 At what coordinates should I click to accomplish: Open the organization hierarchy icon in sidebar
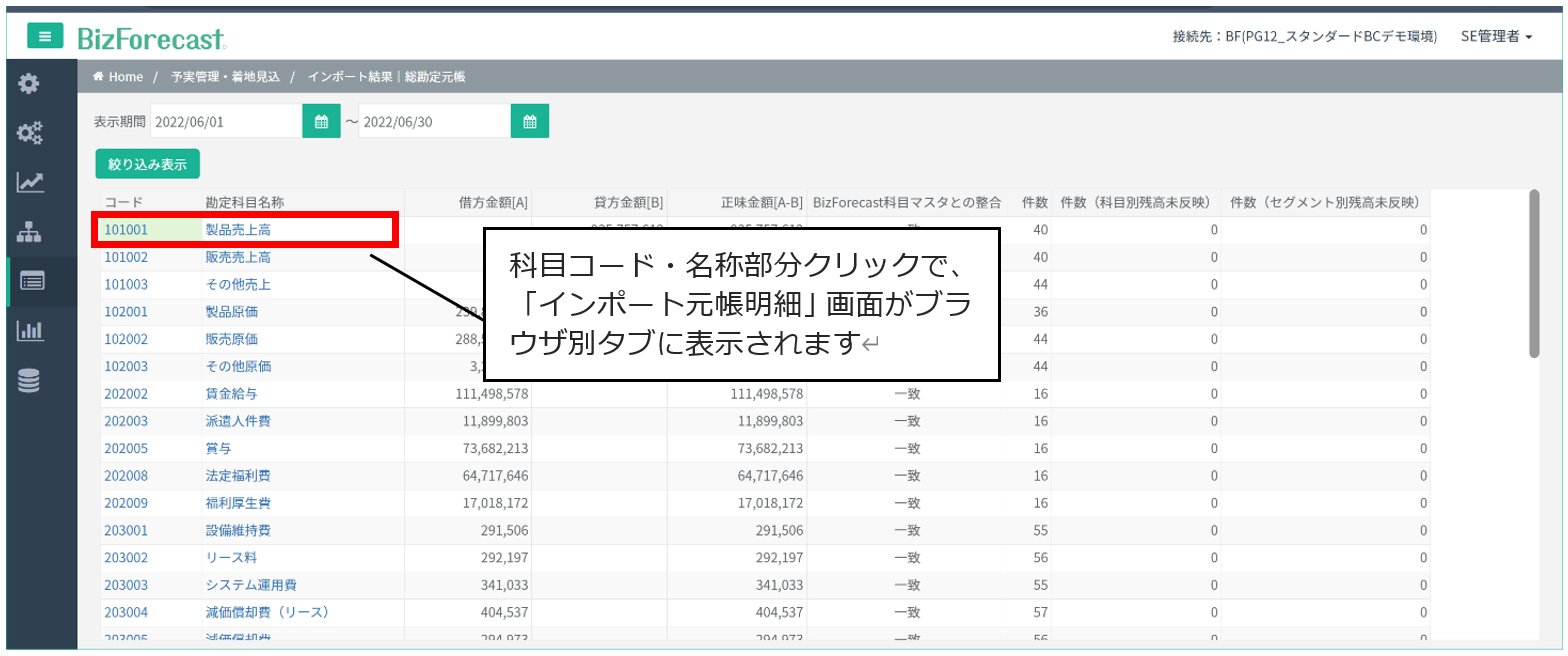tap(30, 232)
